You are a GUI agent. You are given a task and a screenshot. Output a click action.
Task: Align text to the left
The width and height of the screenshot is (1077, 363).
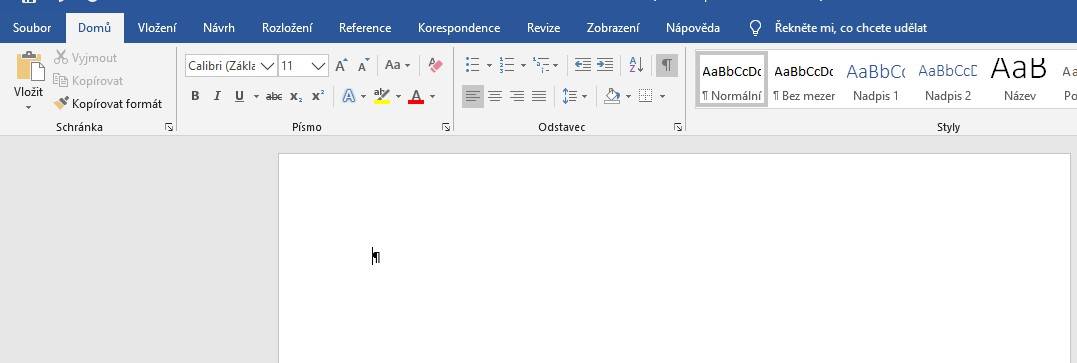point(473,96)
